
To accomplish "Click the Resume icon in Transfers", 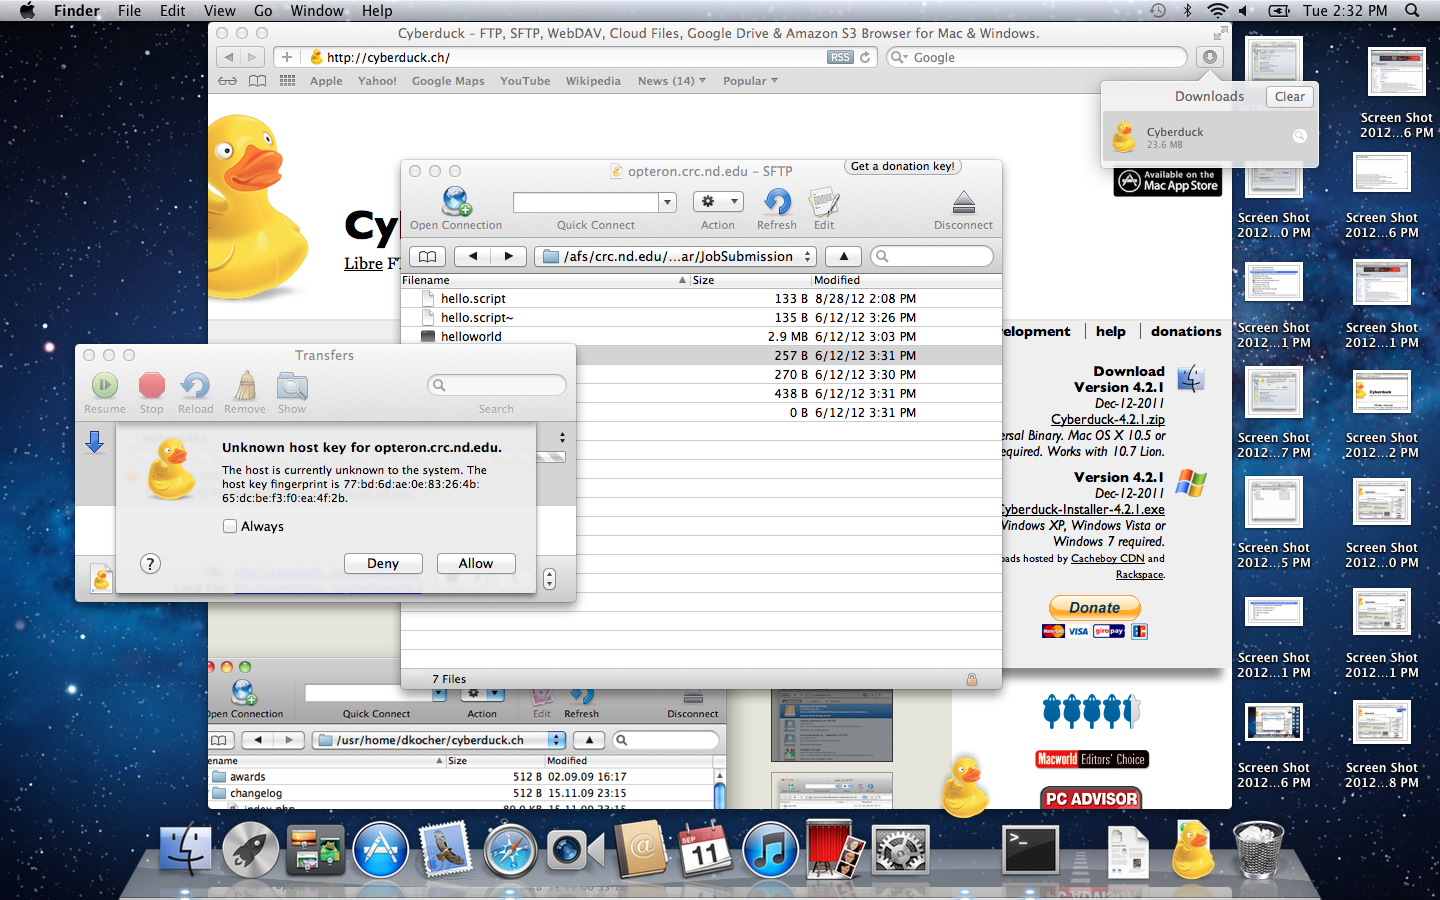I will pyautogui.click(x=105, y=386).
